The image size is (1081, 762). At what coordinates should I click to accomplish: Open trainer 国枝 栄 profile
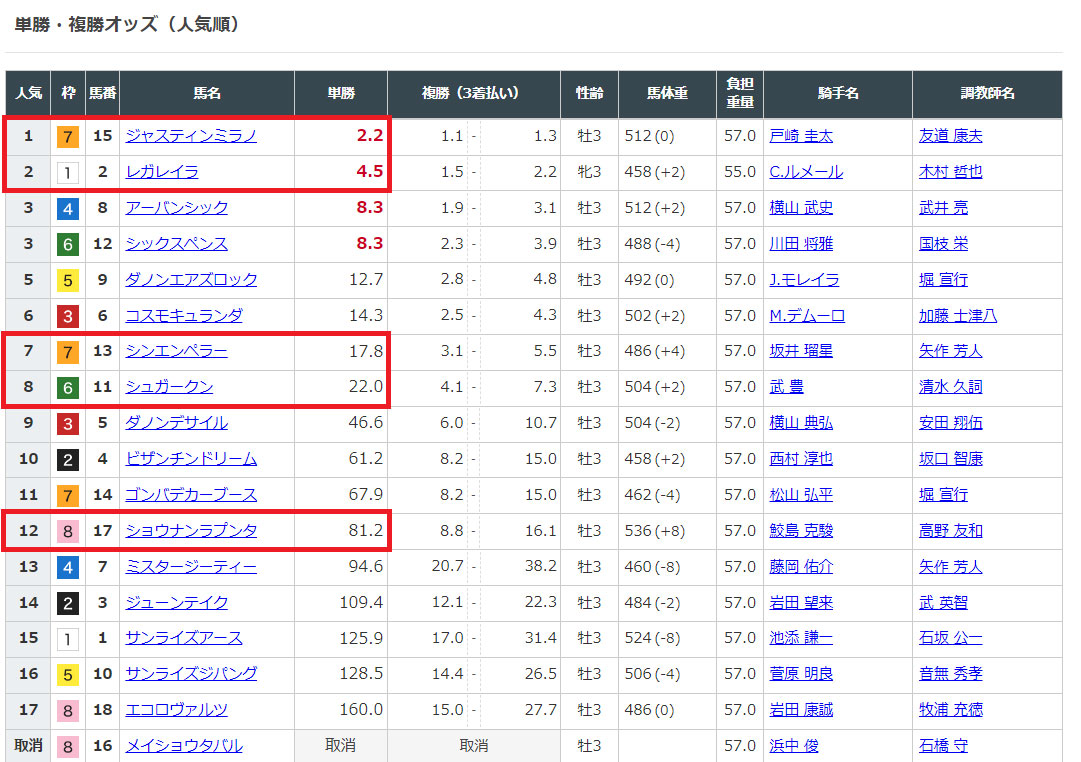tap(943, 244)
